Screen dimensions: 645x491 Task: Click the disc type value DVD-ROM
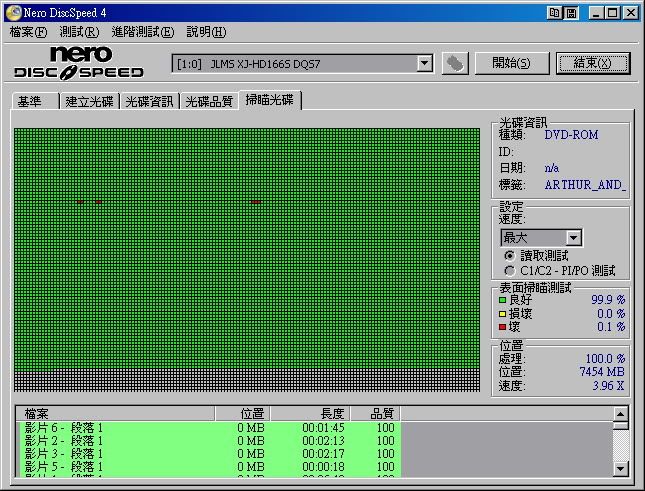pyautogui.click(x=571, y=135)
